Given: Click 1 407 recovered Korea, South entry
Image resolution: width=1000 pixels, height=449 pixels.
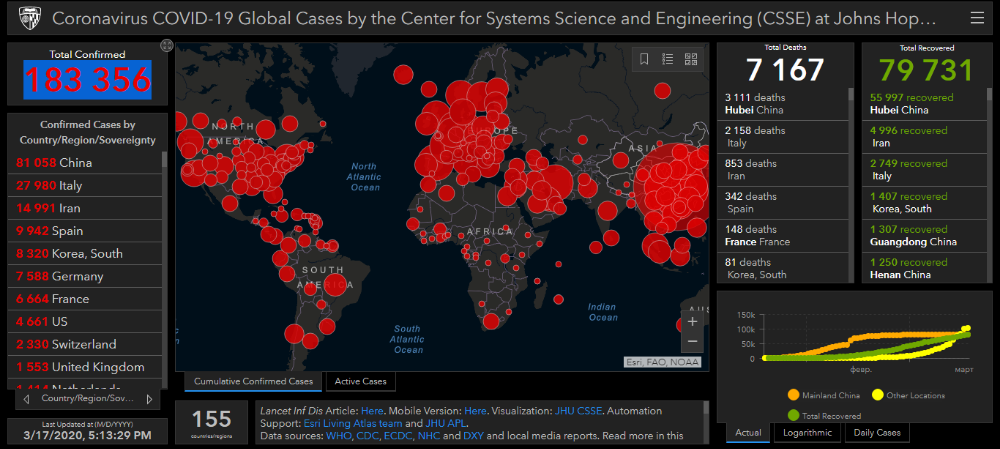Looking at the screenshot, I should coord(925,203).
